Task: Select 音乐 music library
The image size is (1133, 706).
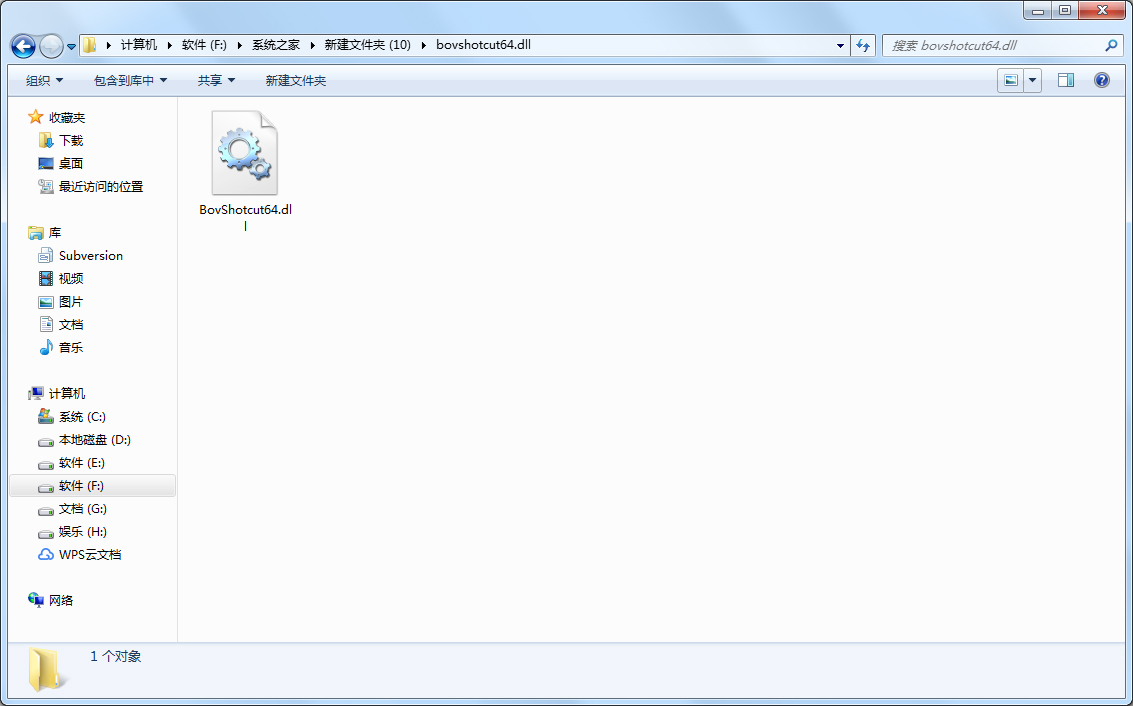Action: [70, 347]
